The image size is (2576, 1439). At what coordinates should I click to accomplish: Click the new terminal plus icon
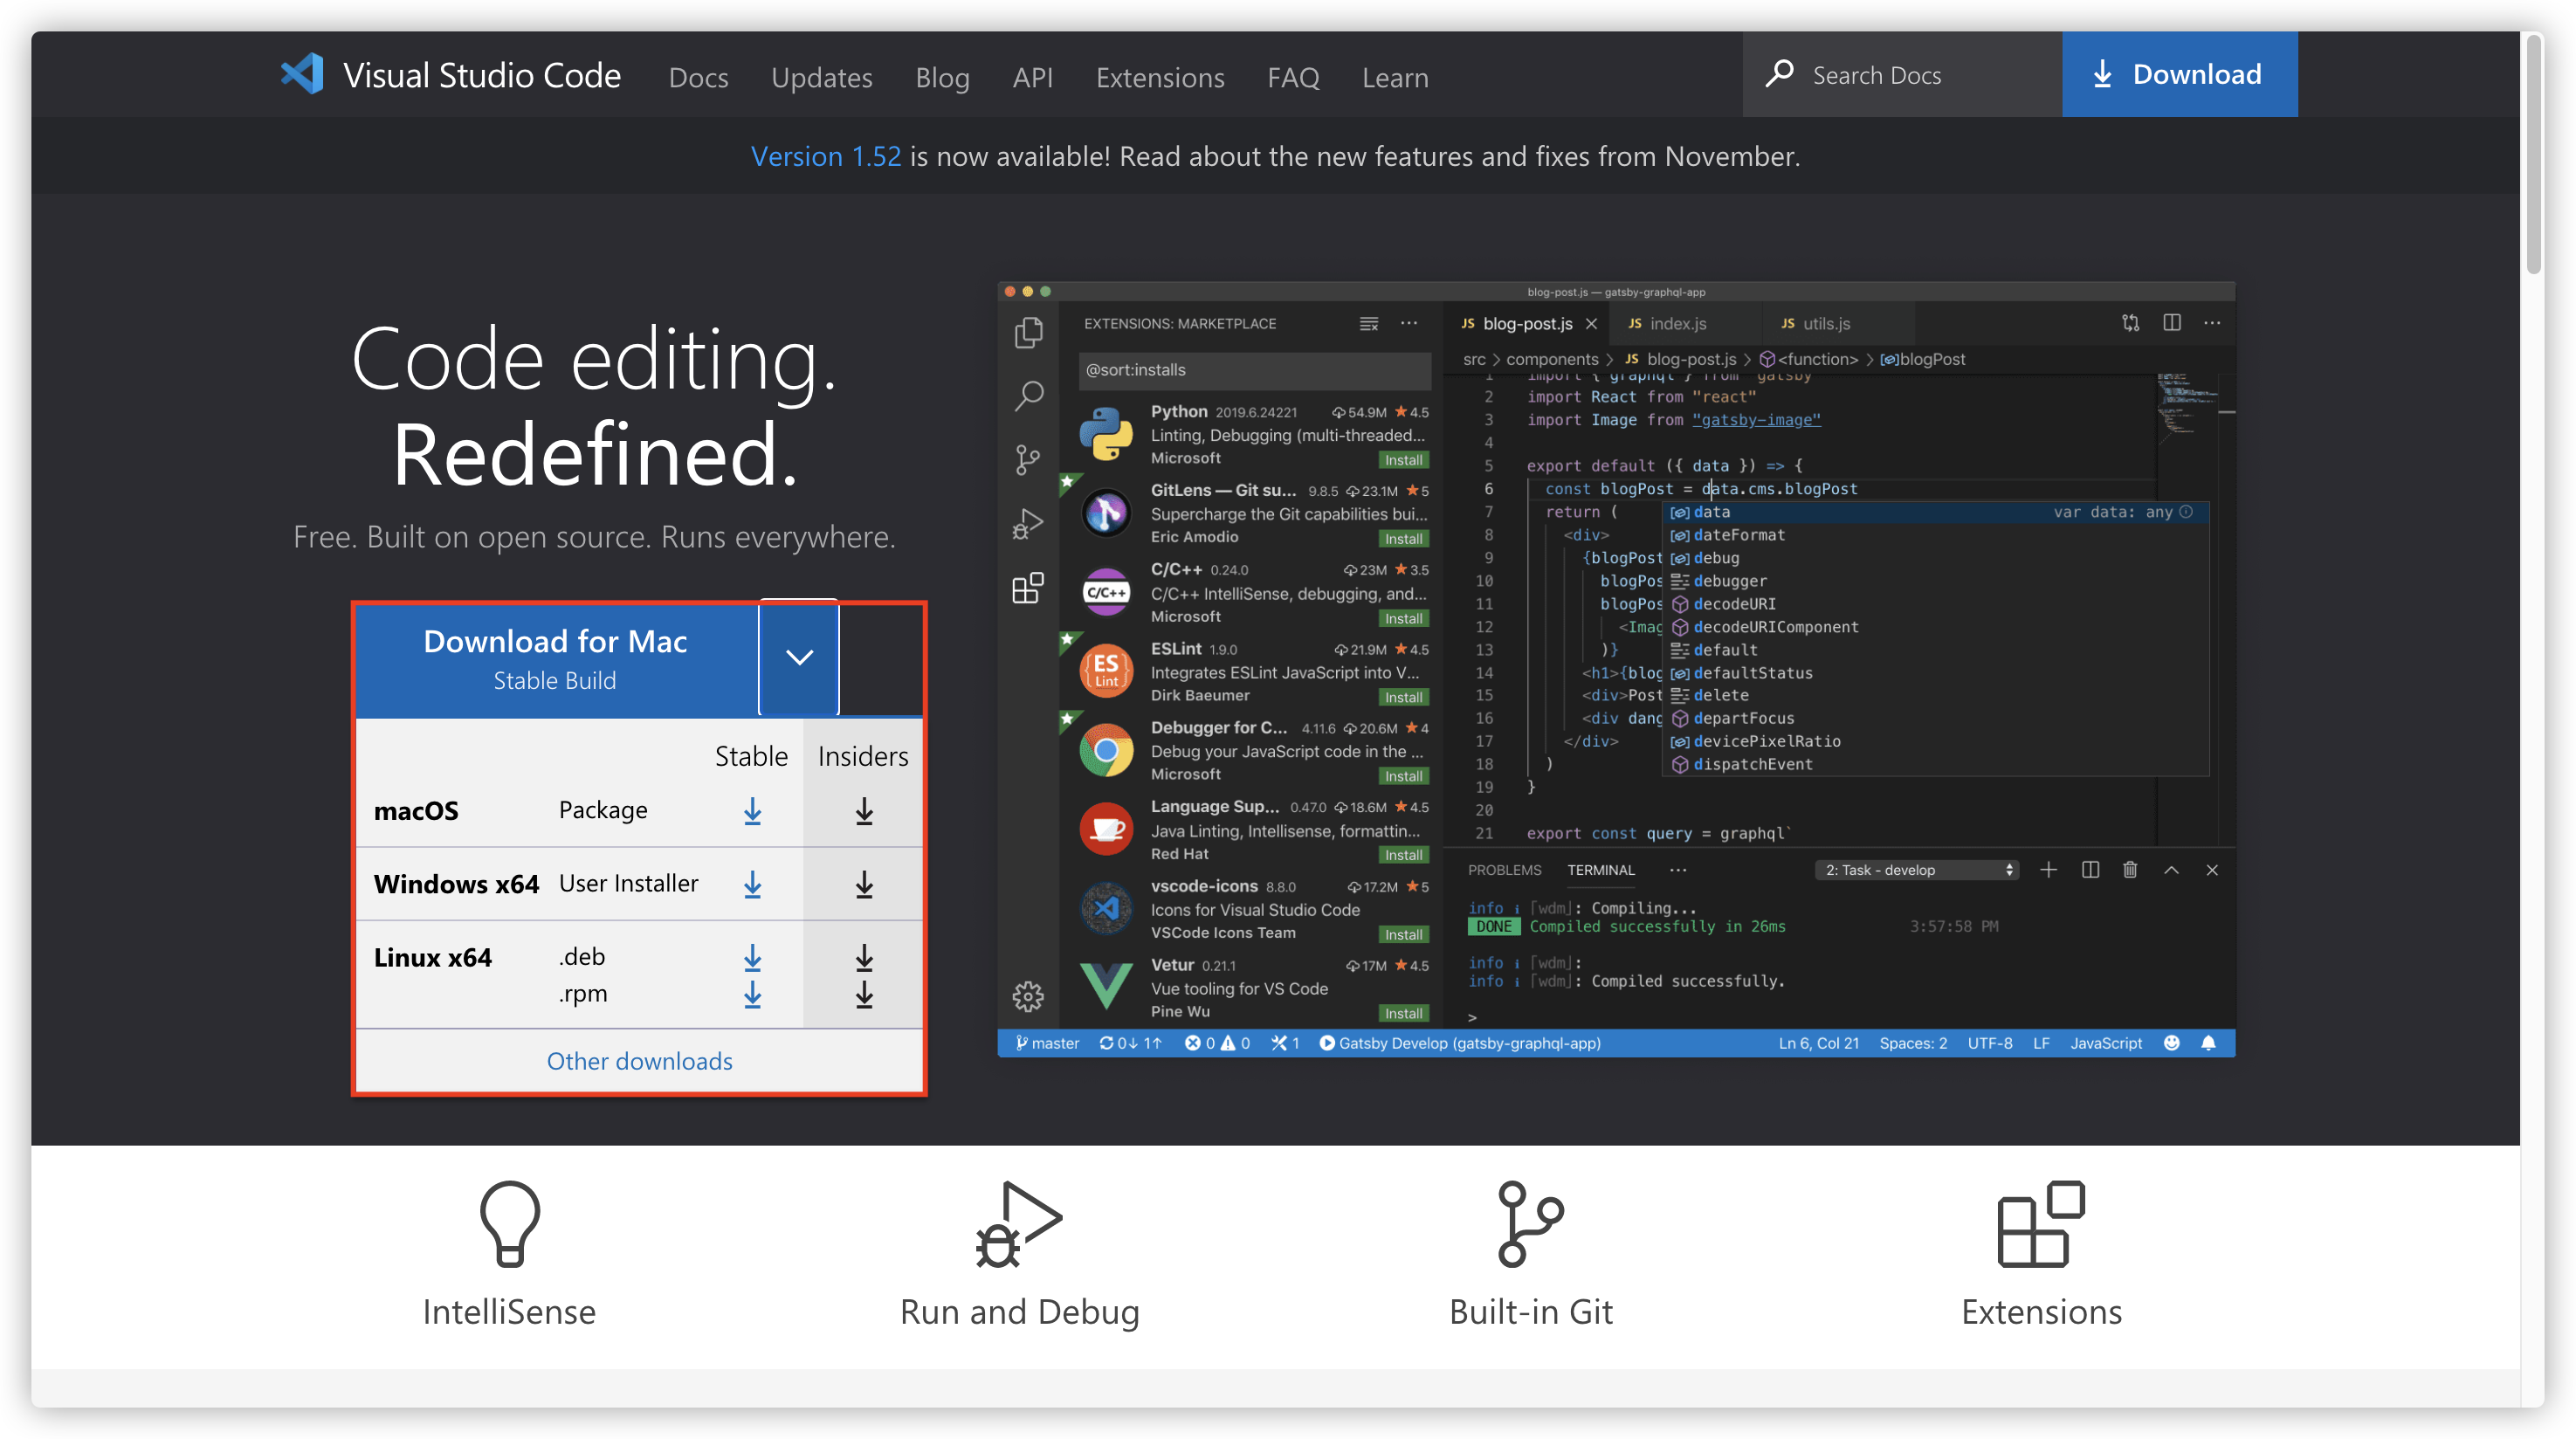coord(2048,870)
